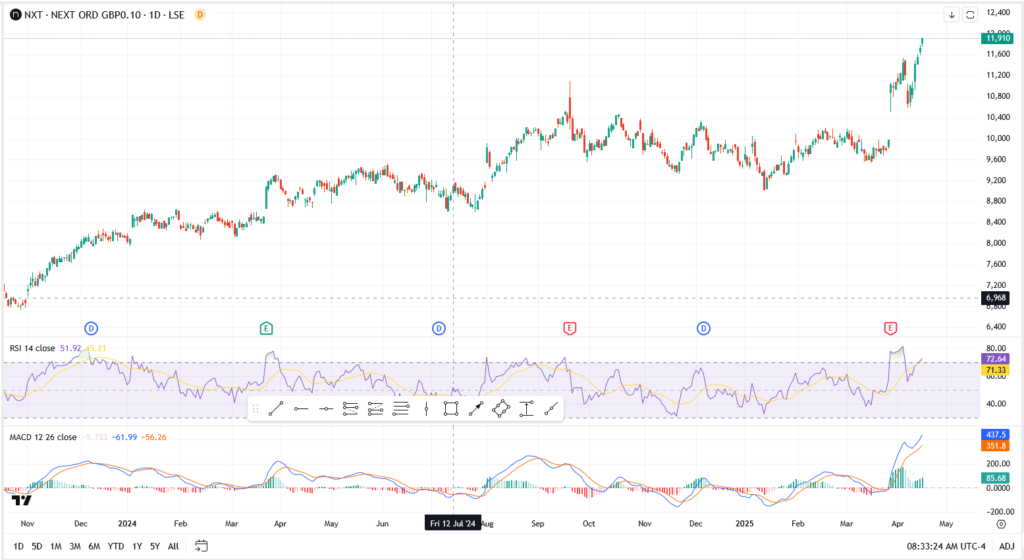
Task: Switch to the 1Y time range
Action: click(x=137, y=546)
